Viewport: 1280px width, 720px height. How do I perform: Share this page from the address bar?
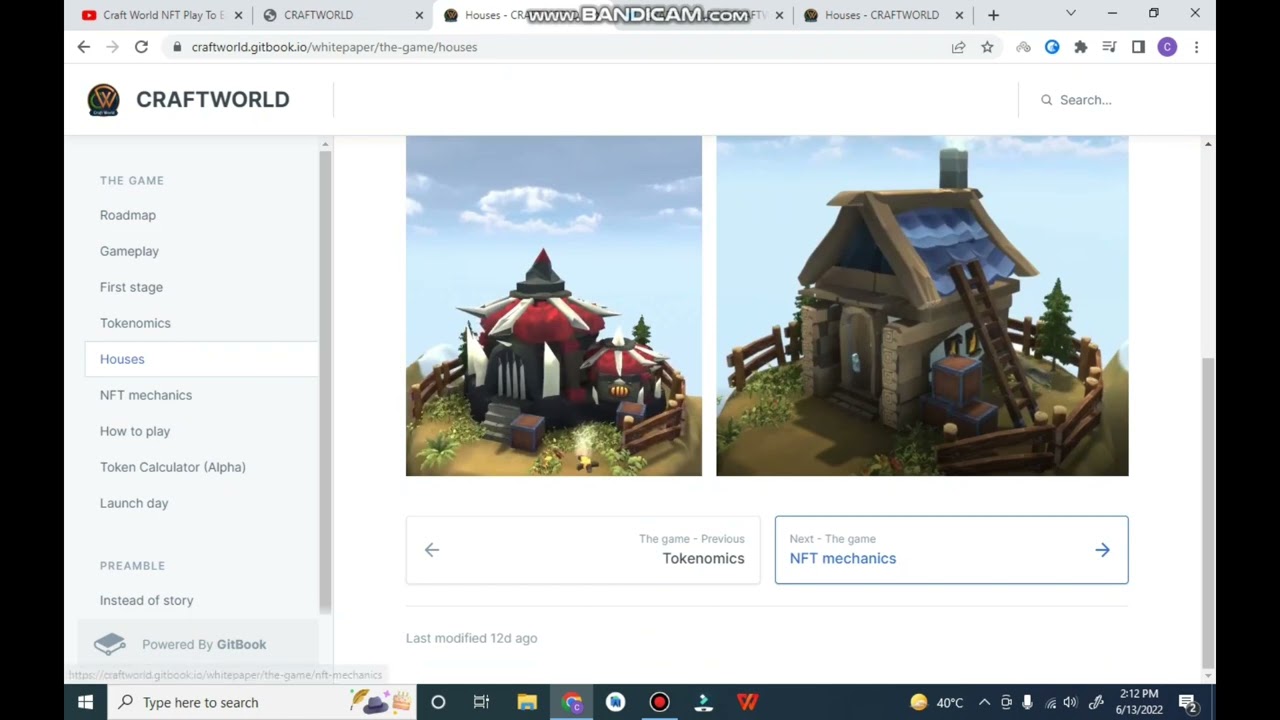coord(958,47)
